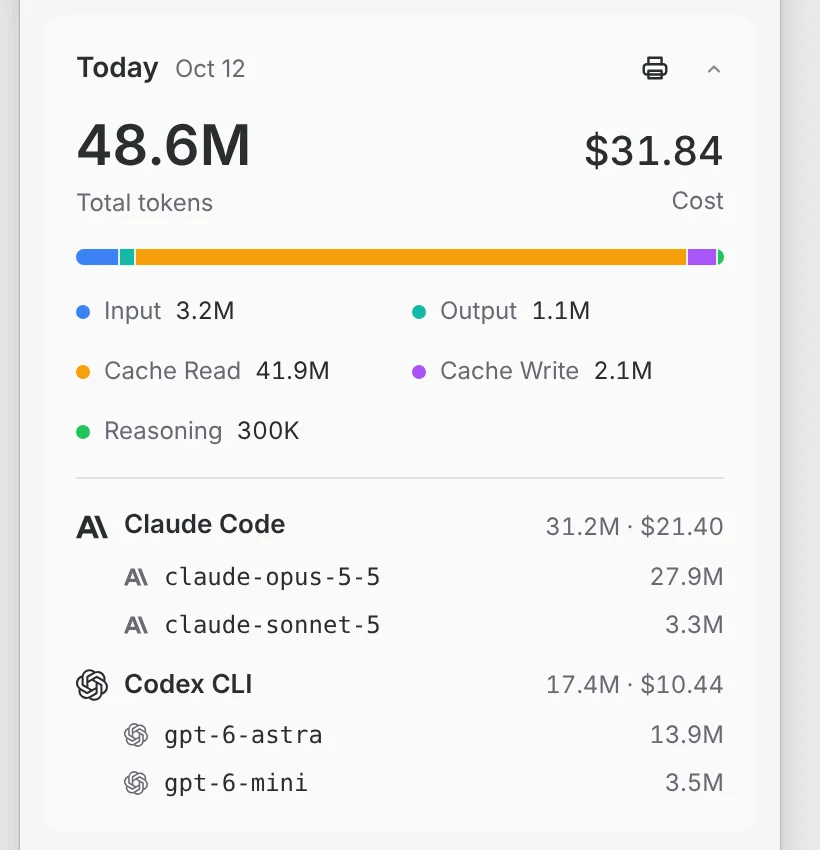
Task: Click the orange cache read bar segment
Action: coord(411,257)
